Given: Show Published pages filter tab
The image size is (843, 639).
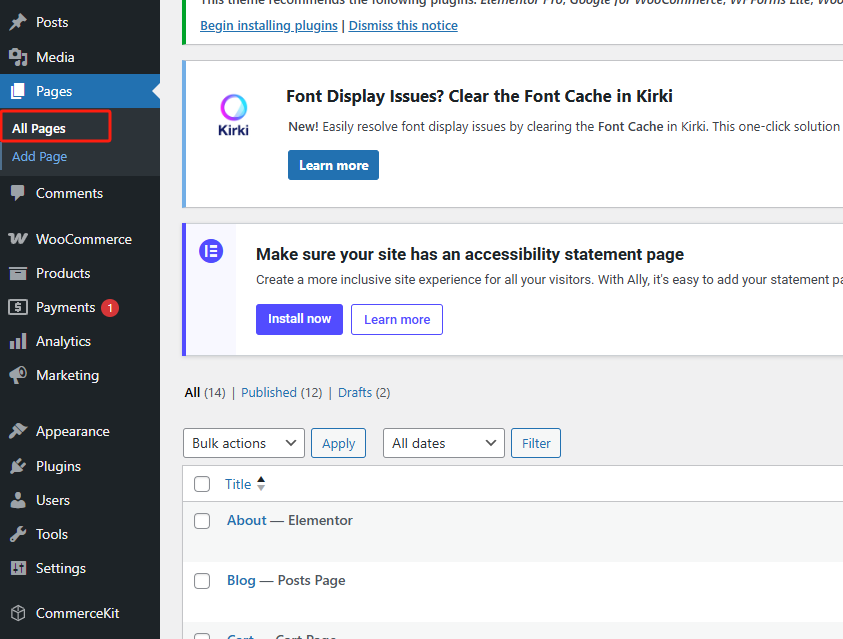Looking at the screenshot, I should click(269, 393).
